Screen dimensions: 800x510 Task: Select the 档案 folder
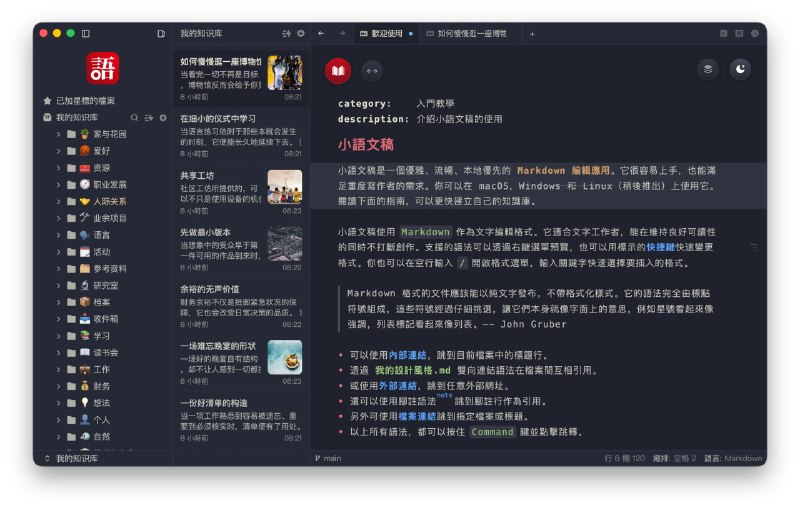coord(102,302)
